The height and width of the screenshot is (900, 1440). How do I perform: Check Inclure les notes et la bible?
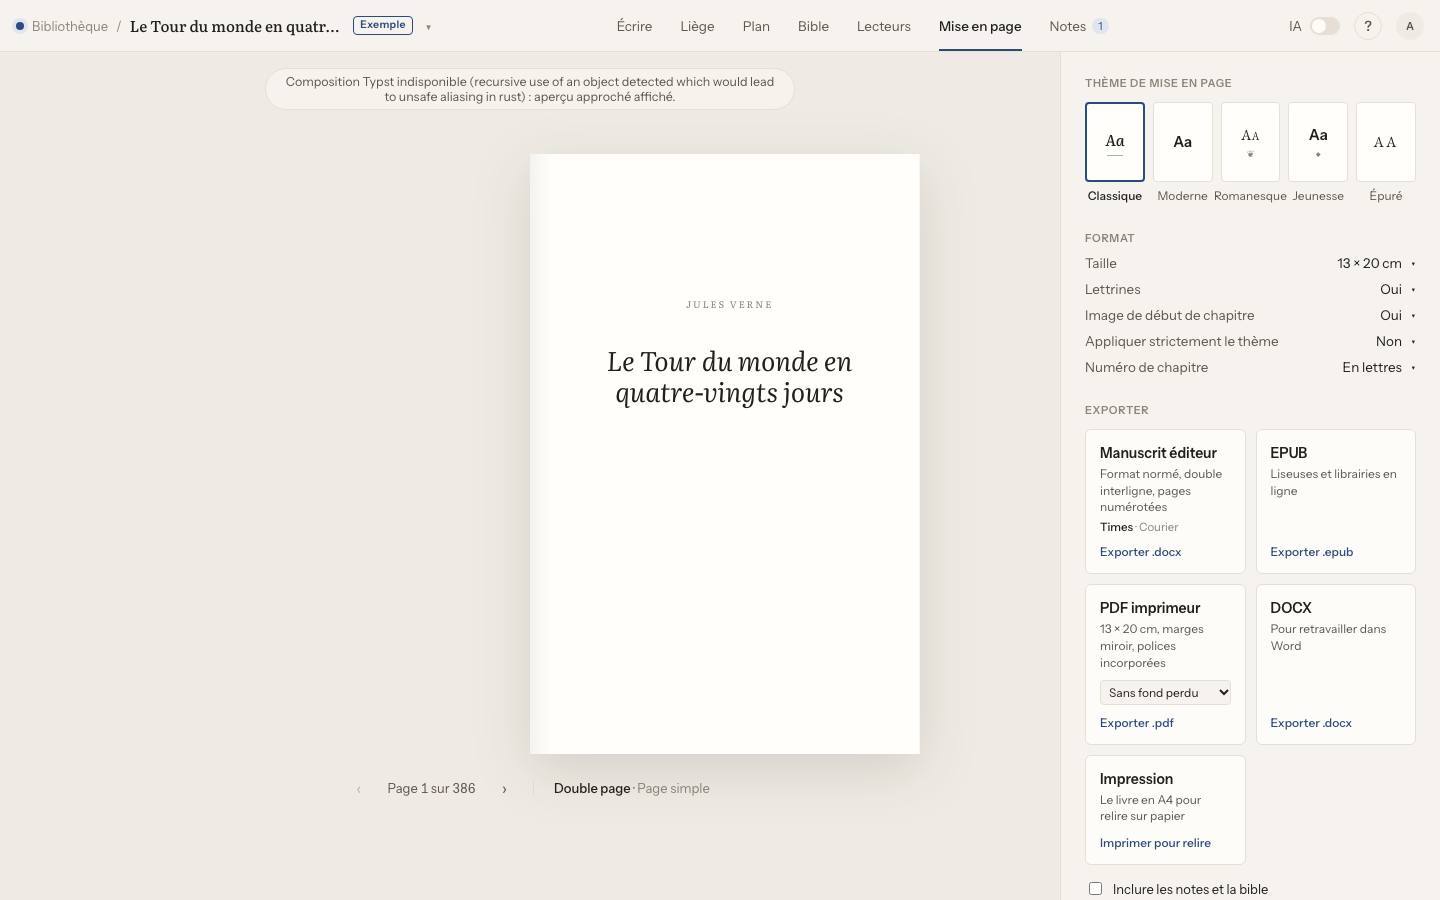pos(1095,888)
